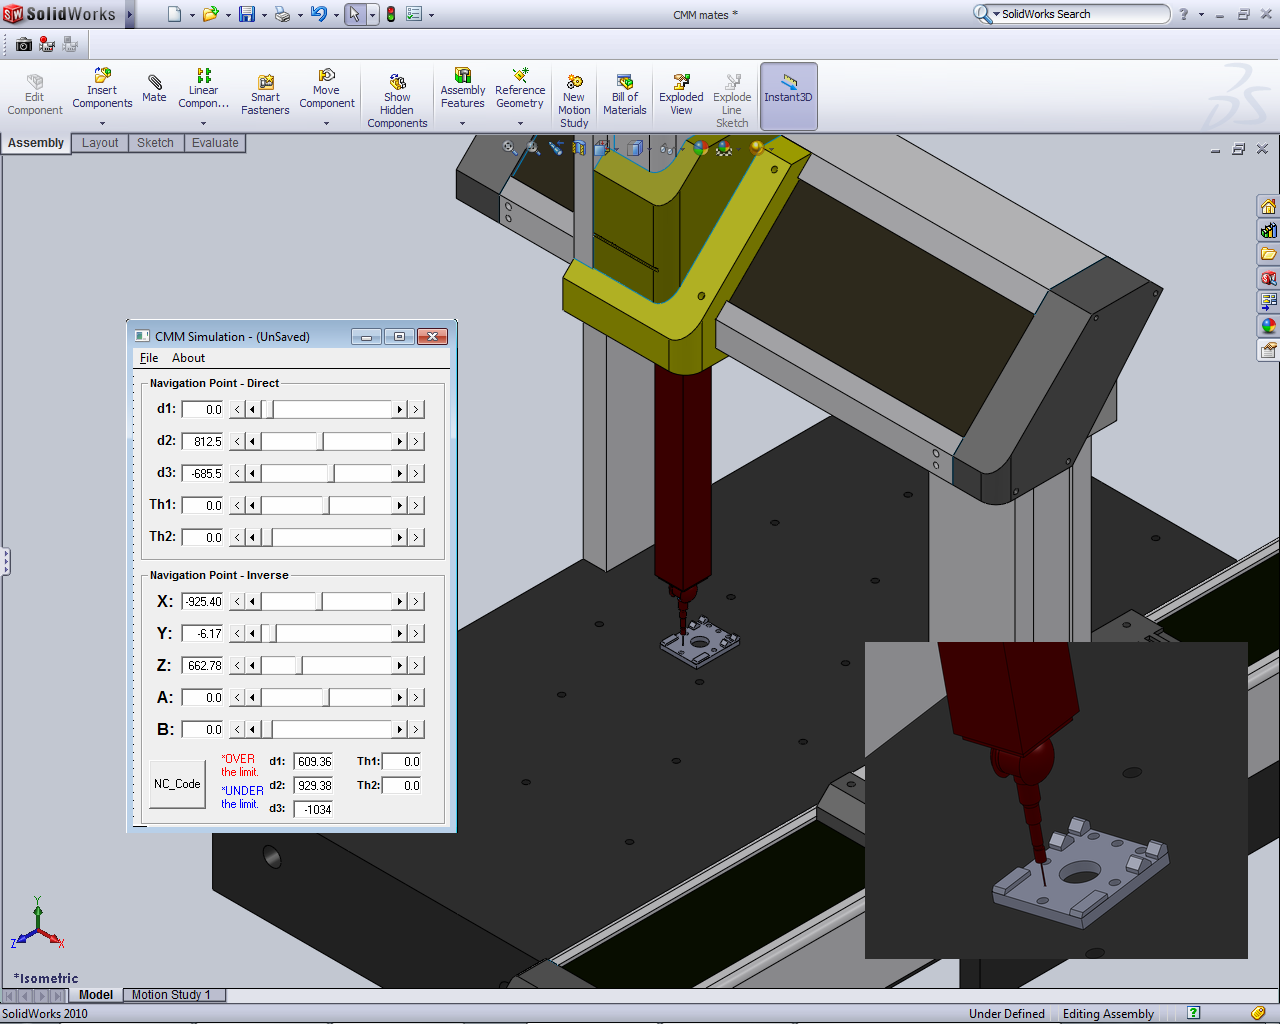Open the Undo dropdown arrow
The image size is (1280, 1024).
[335, 15]
